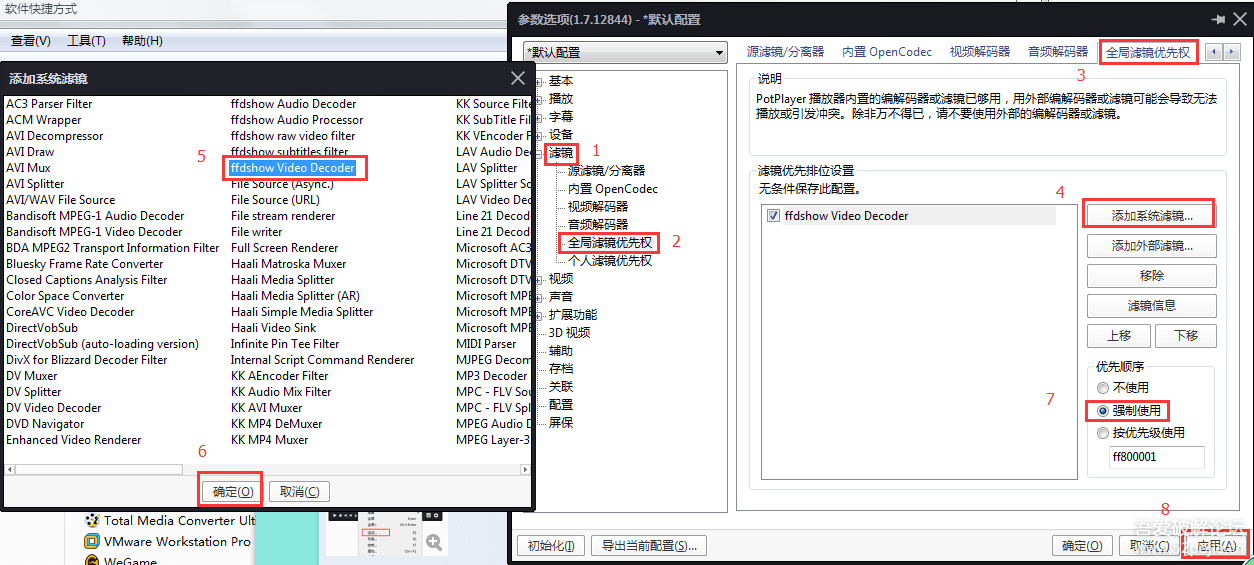Expand the 设备 tree node

540,135
